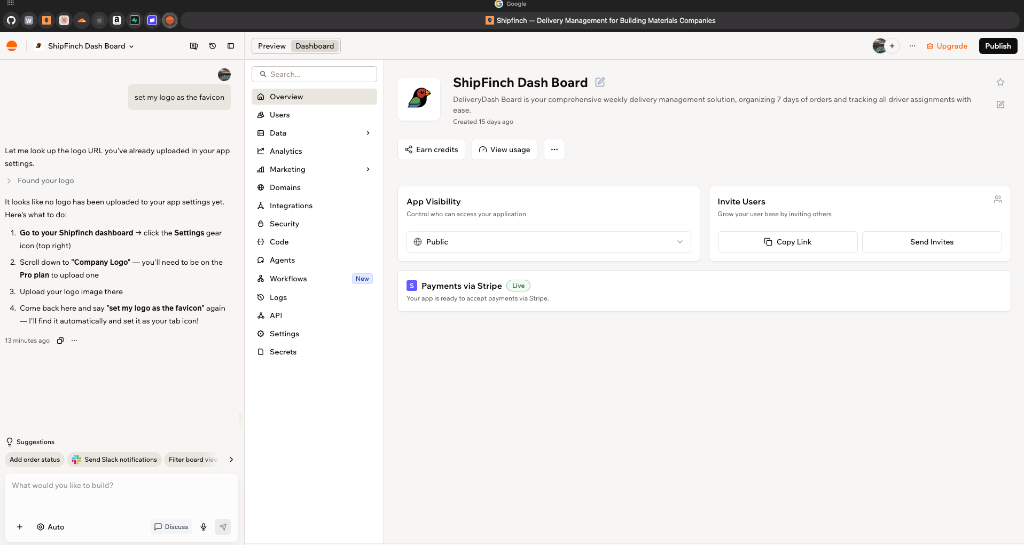Click the add collaborator plus icon

pos(892,46)
